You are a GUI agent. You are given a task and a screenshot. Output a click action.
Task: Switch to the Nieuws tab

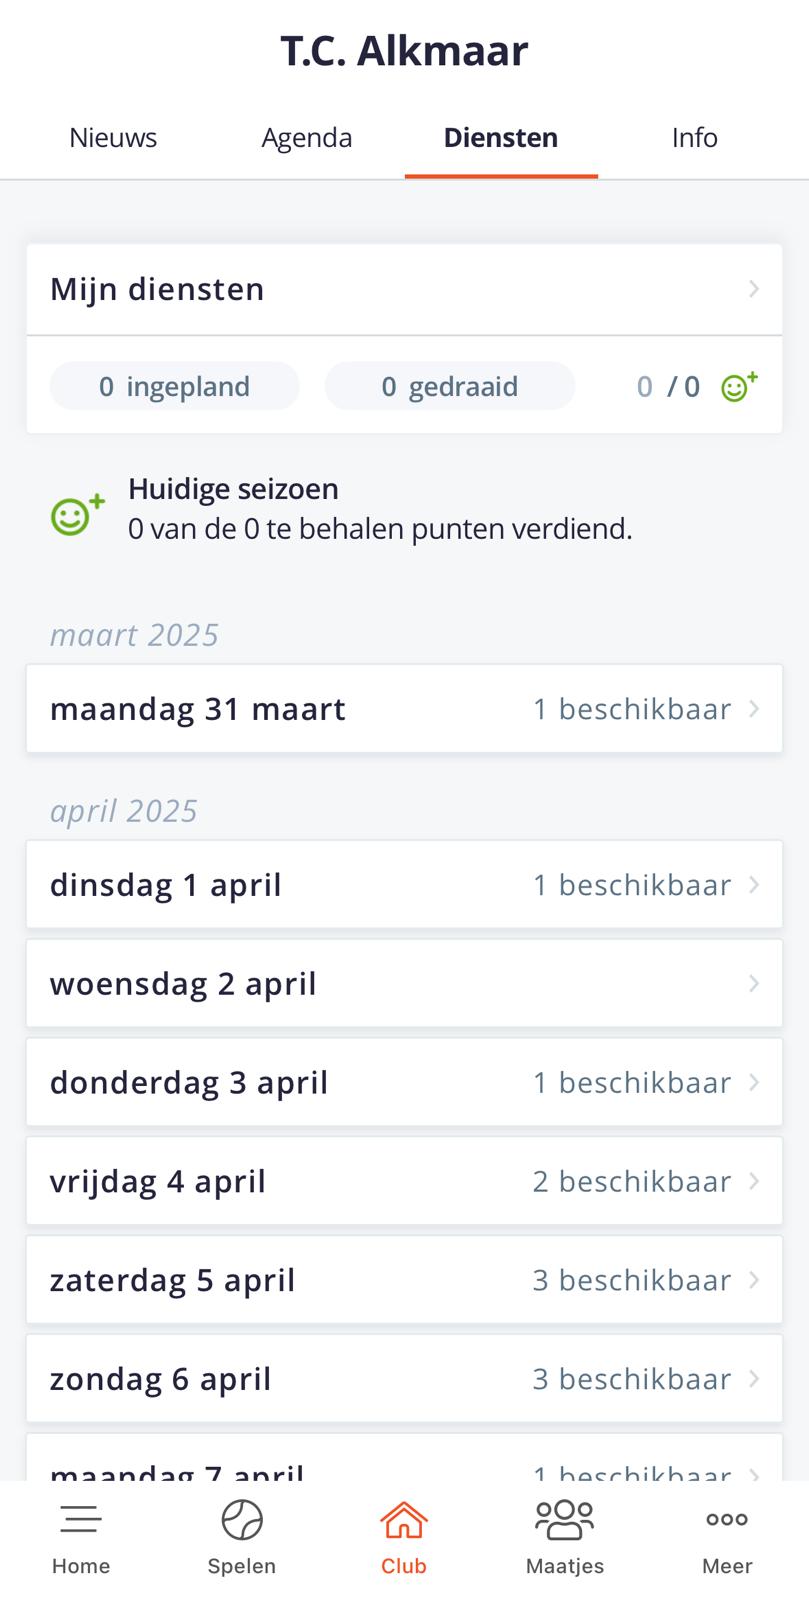point(113,137)
